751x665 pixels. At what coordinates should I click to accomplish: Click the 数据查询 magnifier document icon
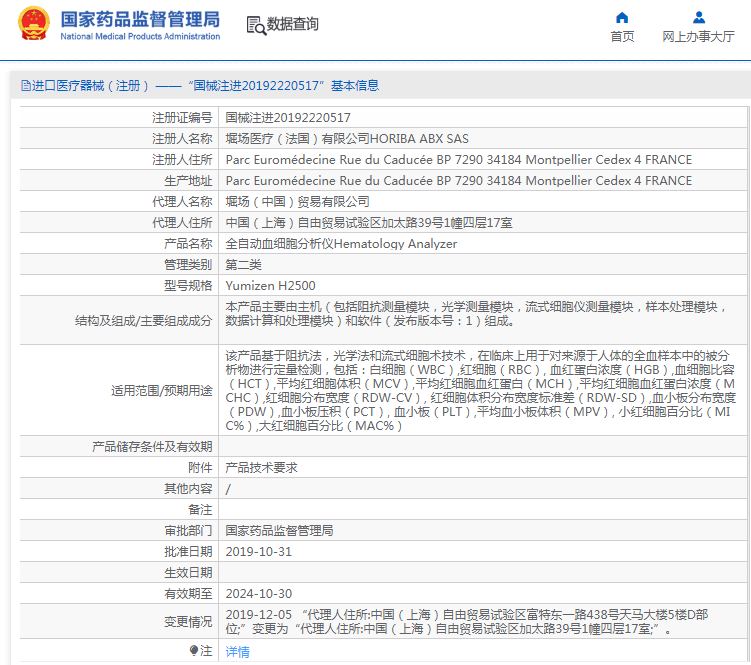pyautogui.click(x=255, y=24)
